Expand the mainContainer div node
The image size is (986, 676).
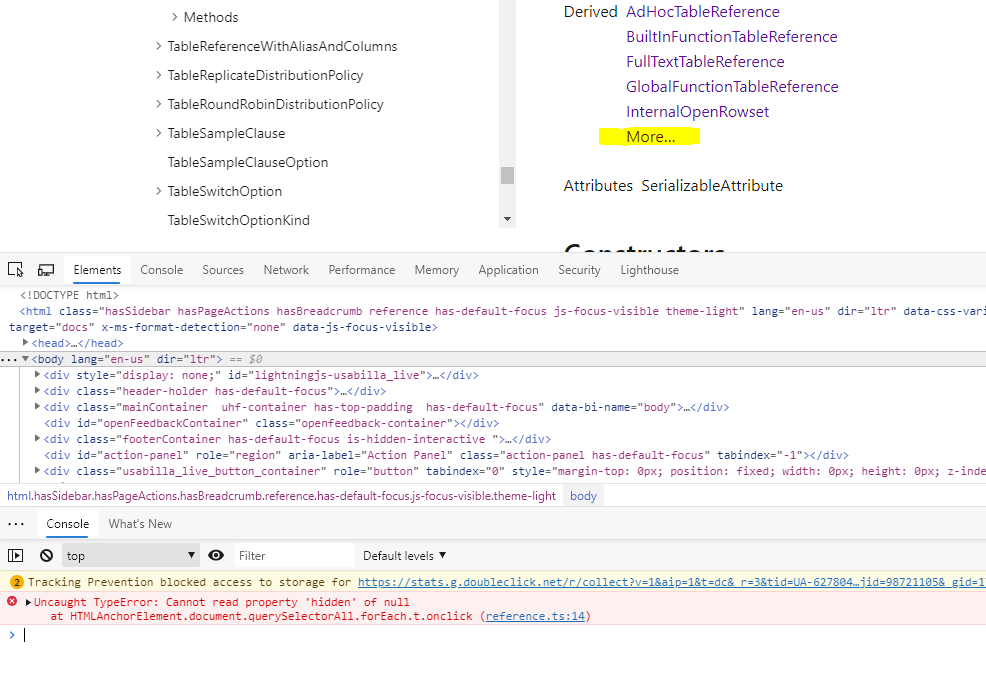37,407
